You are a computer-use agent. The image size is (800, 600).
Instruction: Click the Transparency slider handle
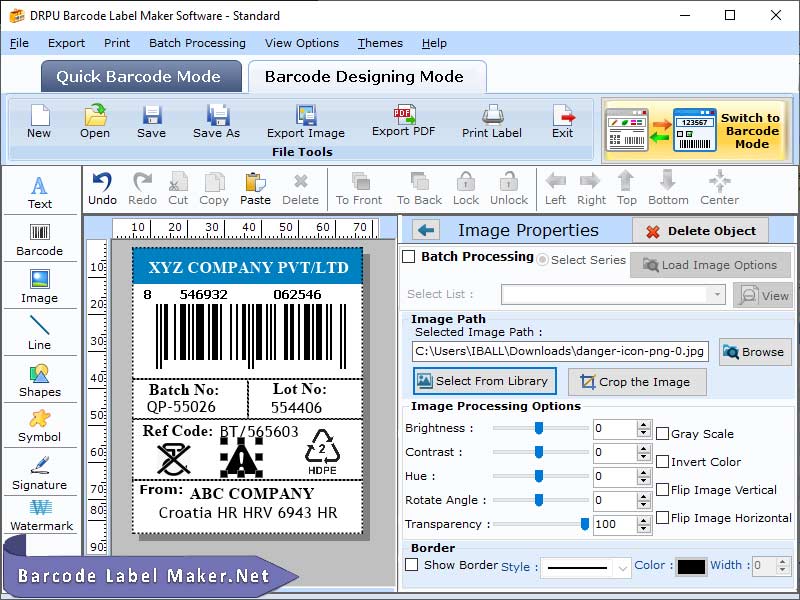point(585,524)
